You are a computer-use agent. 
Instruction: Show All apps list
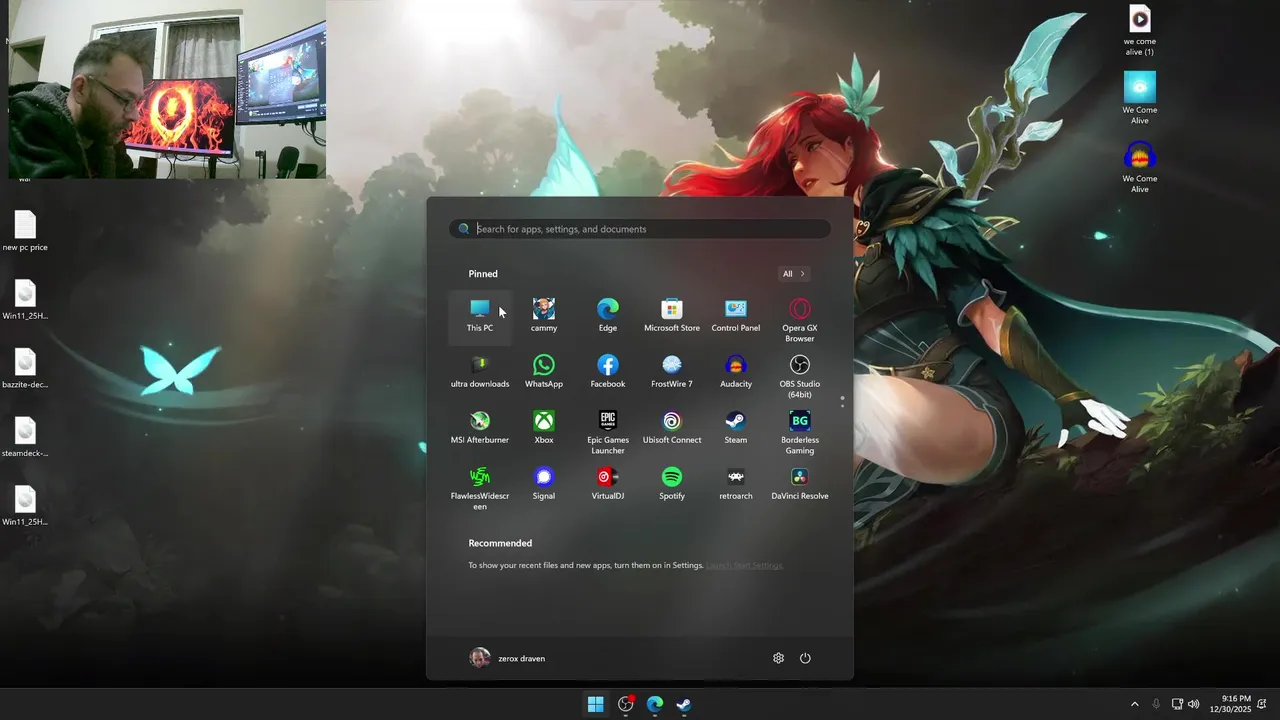click(x=794, y=274)
